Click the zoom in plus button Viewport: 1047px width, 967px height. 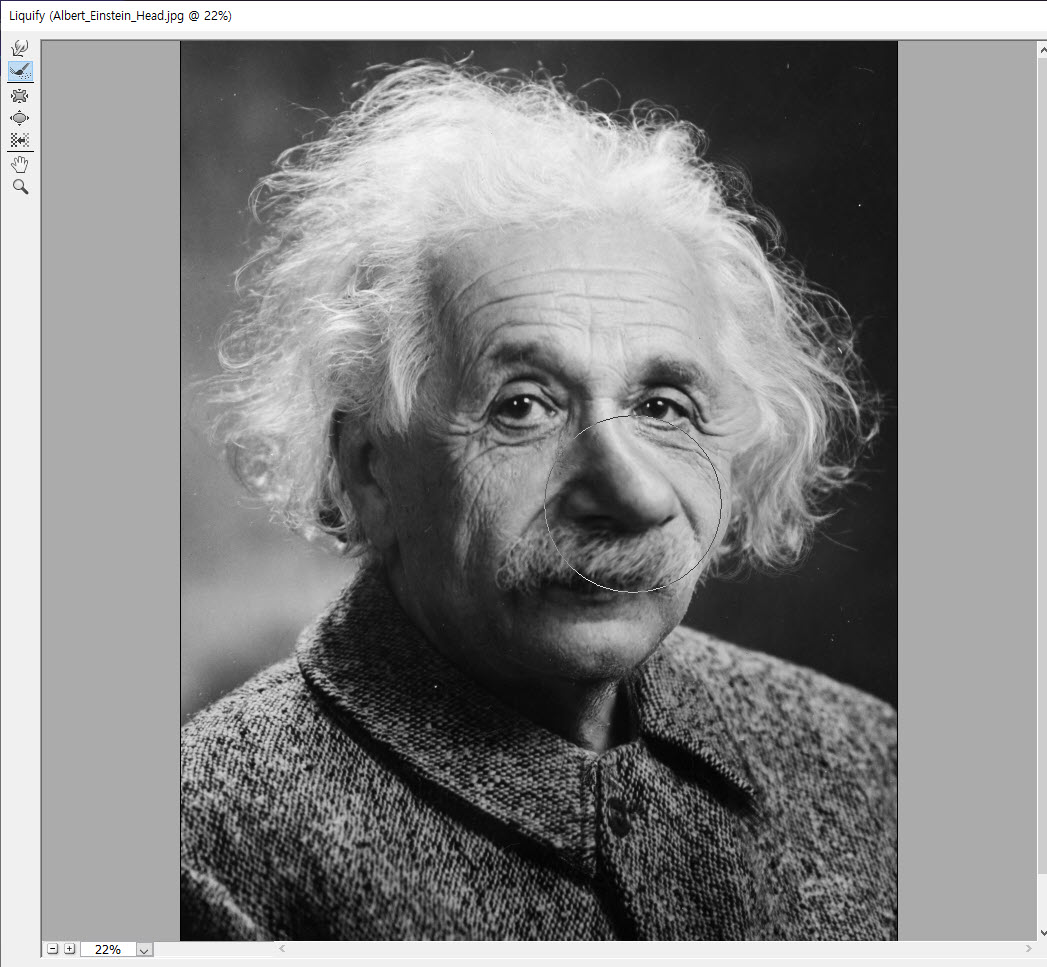tap(69, 949)
